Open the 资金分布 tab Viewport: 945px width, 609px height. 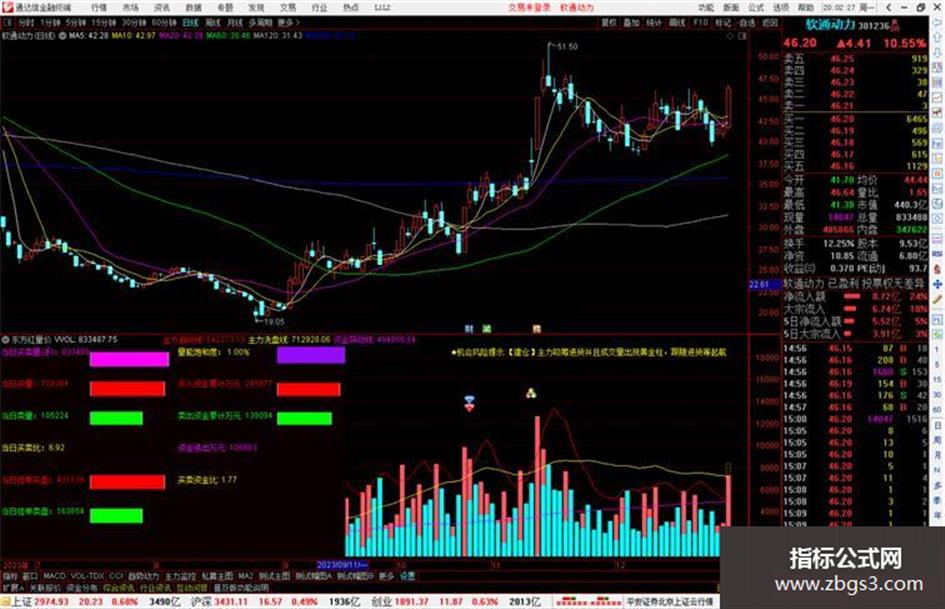82,588
